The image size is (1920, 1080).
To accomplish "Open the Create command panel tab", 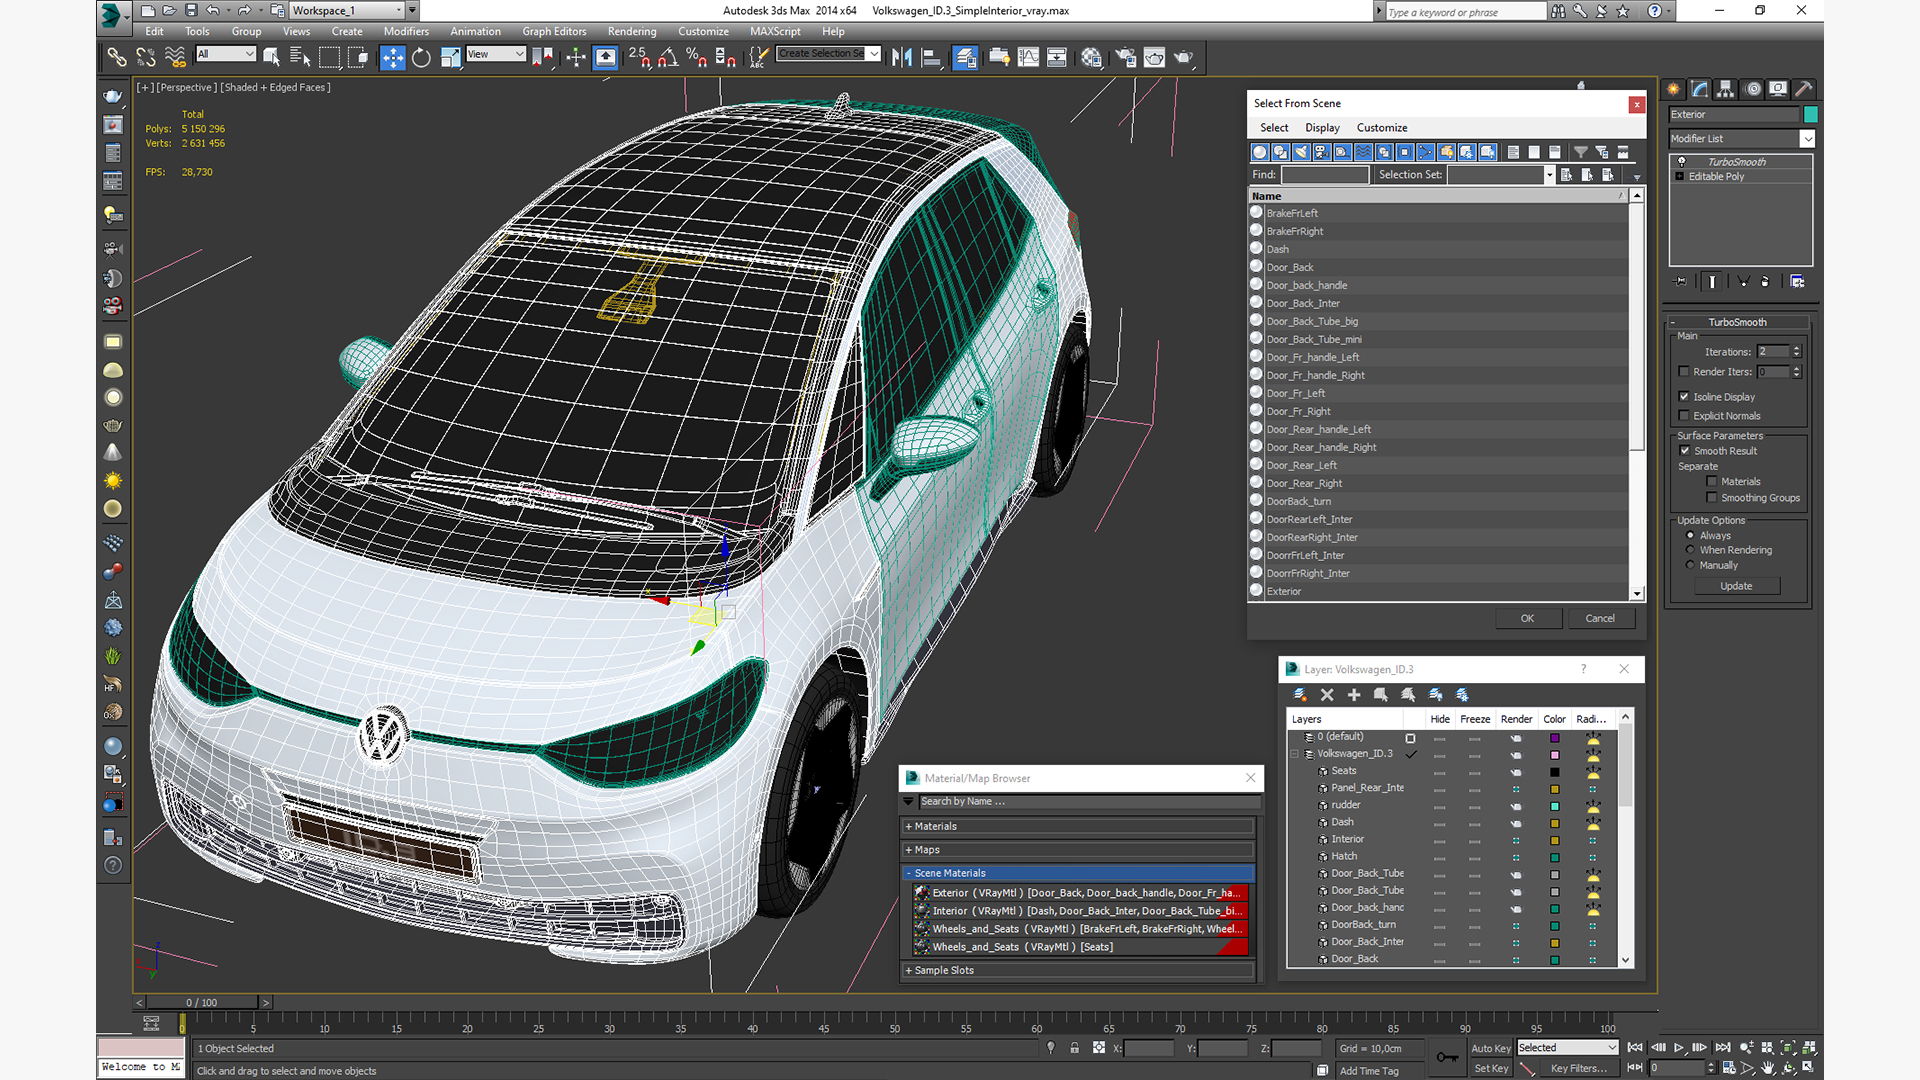I will coord(1673,89).
